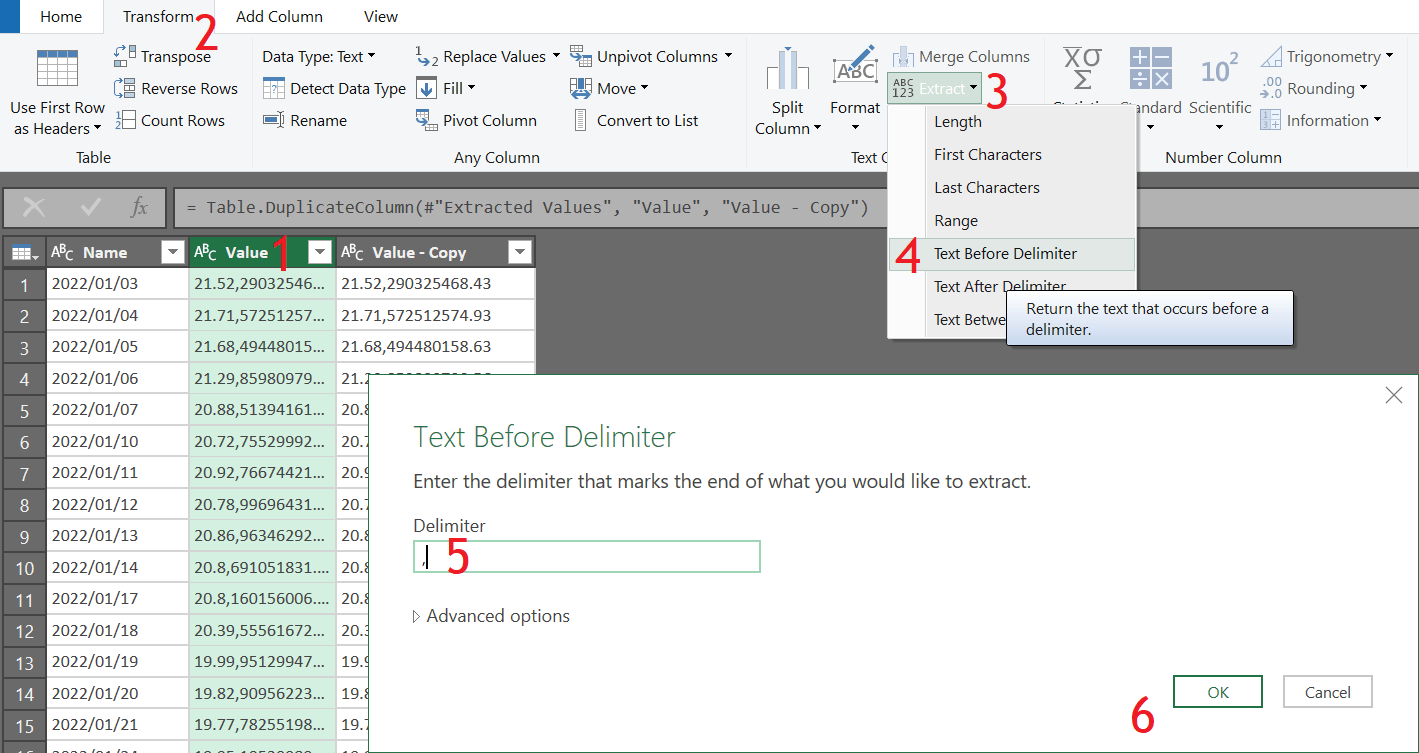This screenshot has width=1419, height=753.
Task: Click the table menu icon at the grid corner
Action: [23, 253]
